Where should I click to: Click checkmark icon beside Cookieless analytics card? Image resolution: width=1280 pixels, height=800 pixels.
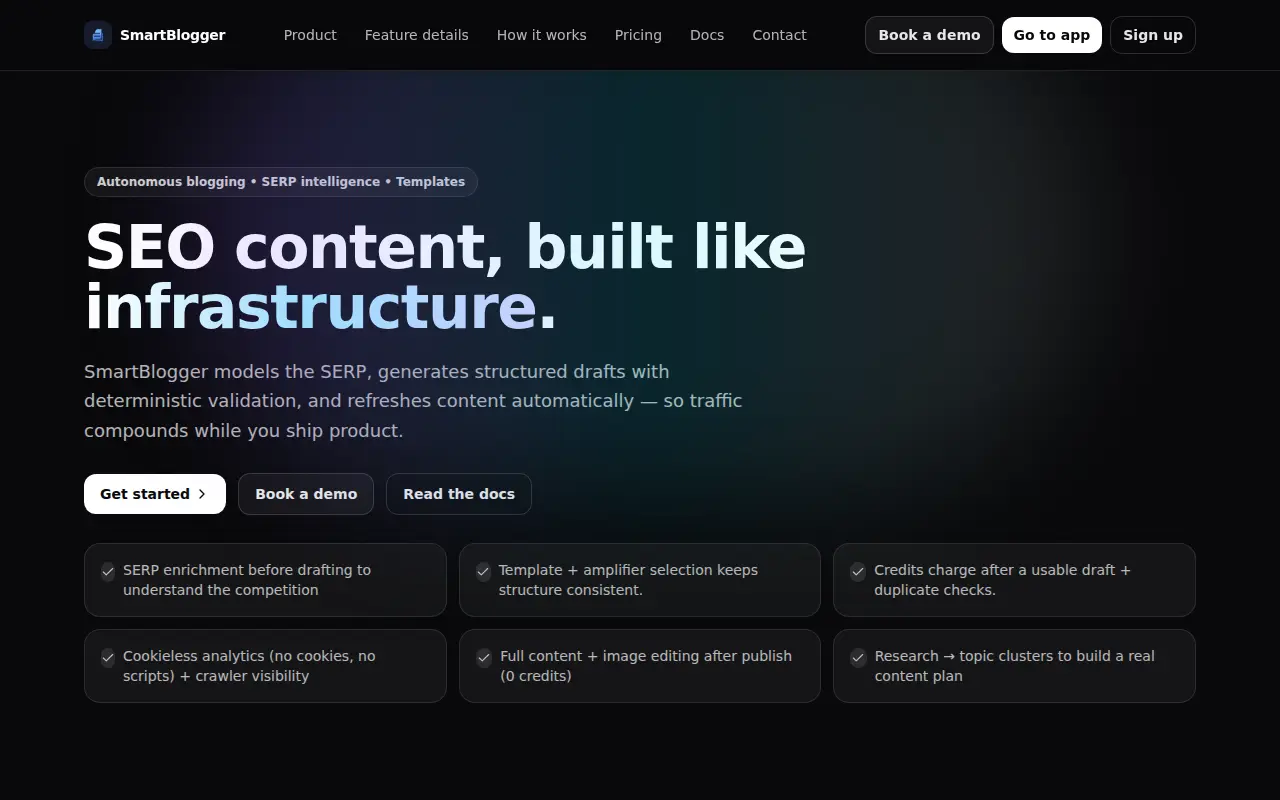coord(108,658)
